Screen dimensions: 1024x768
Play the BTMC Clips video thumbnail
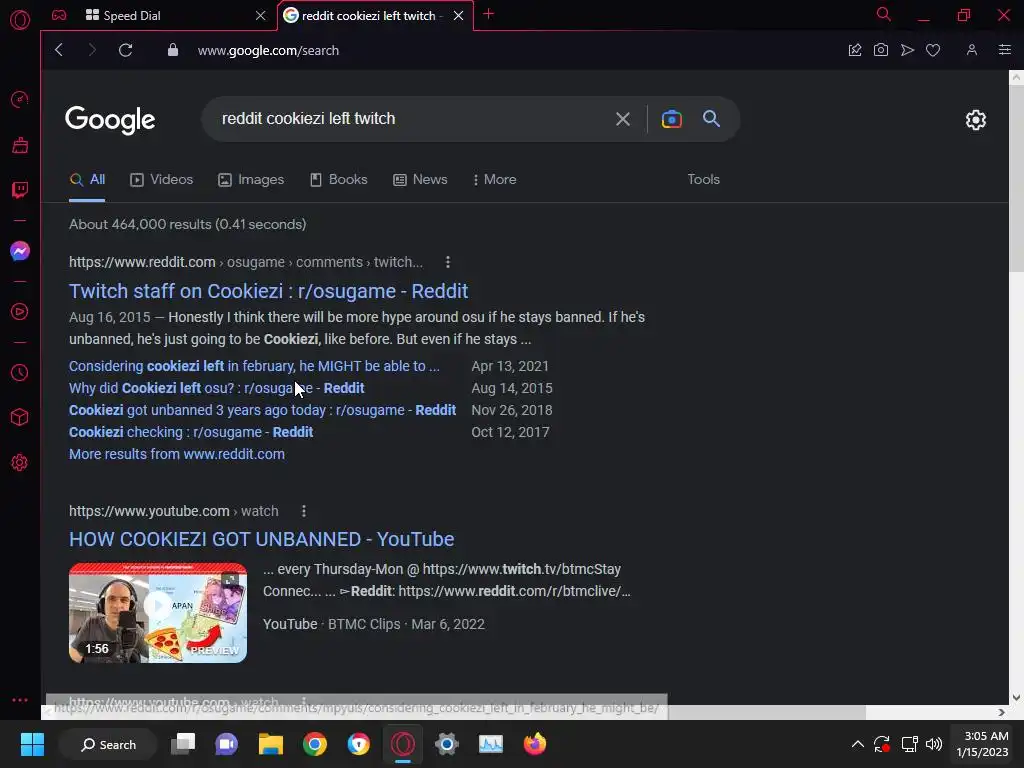[158, 613]
